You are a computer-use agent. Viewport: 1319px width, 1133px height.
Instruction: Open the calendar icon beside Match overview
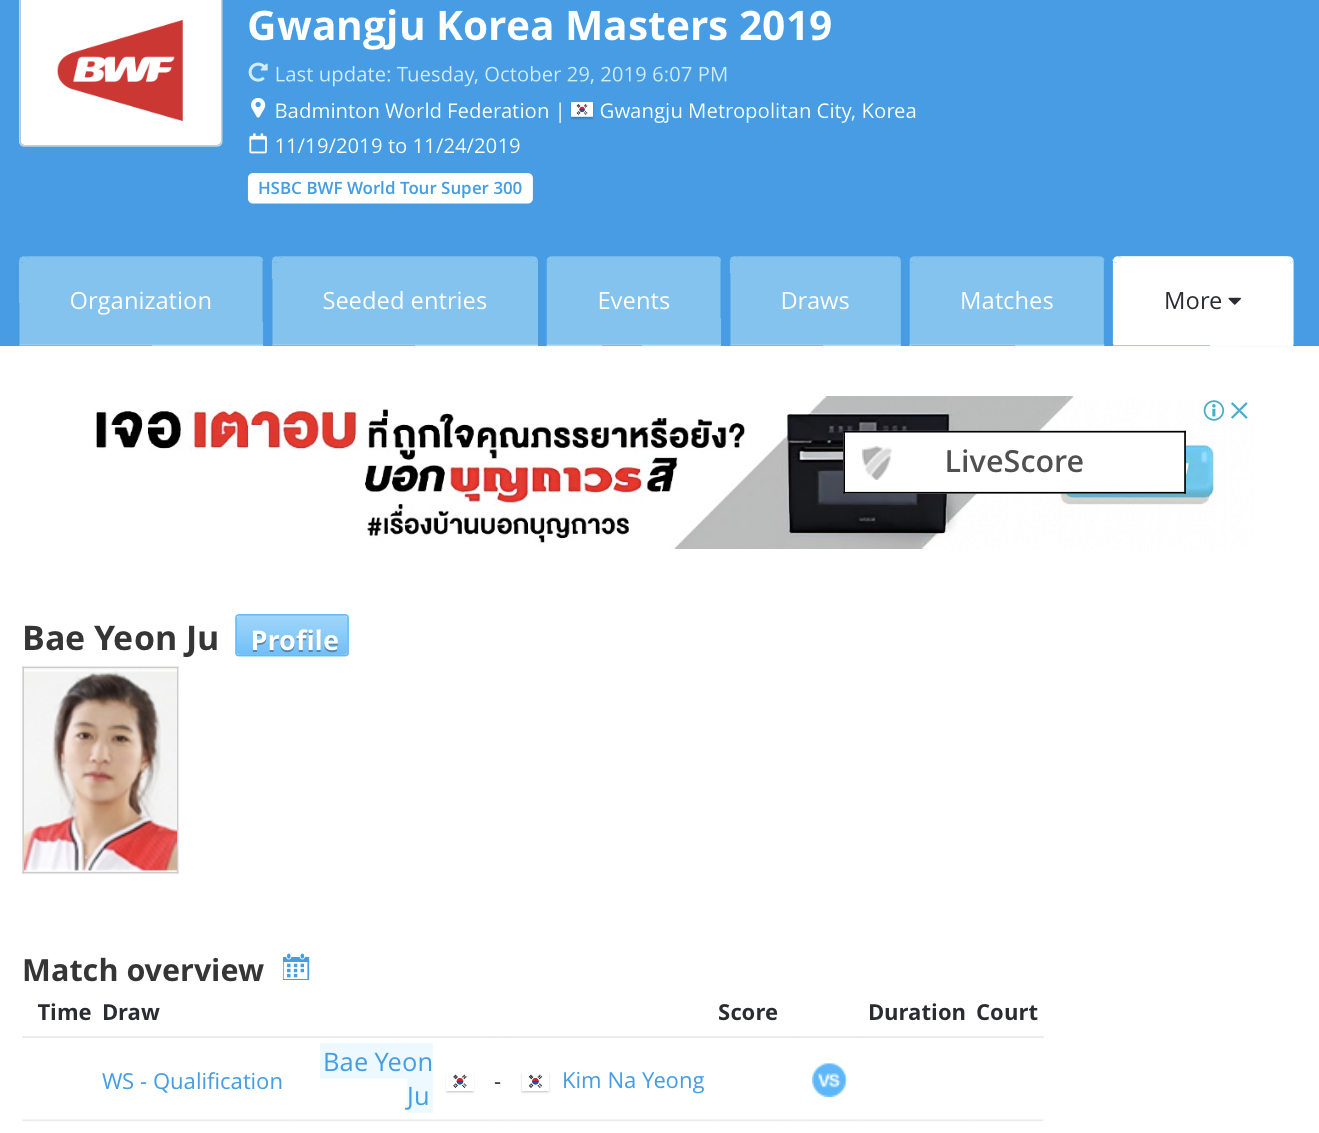tap(296, 967)
